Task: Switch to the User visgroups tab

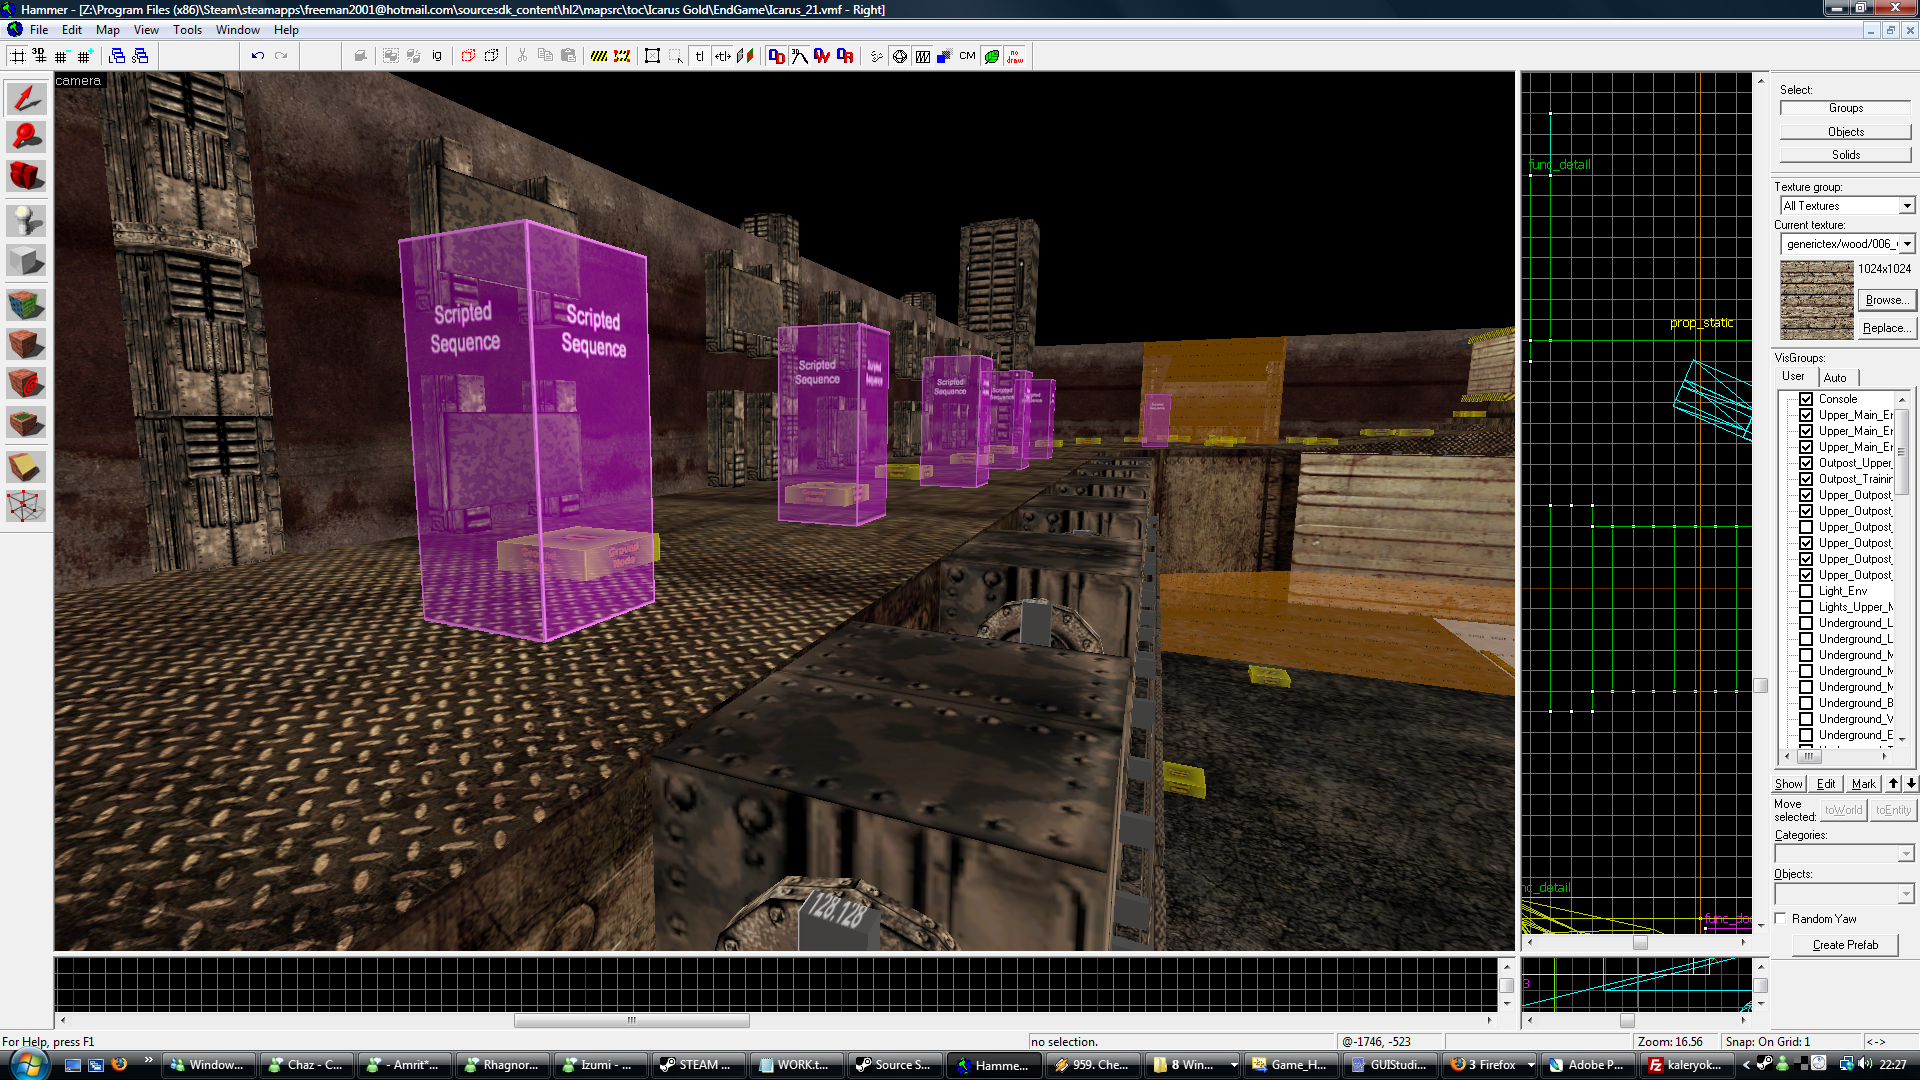Action: (1793, 376)
